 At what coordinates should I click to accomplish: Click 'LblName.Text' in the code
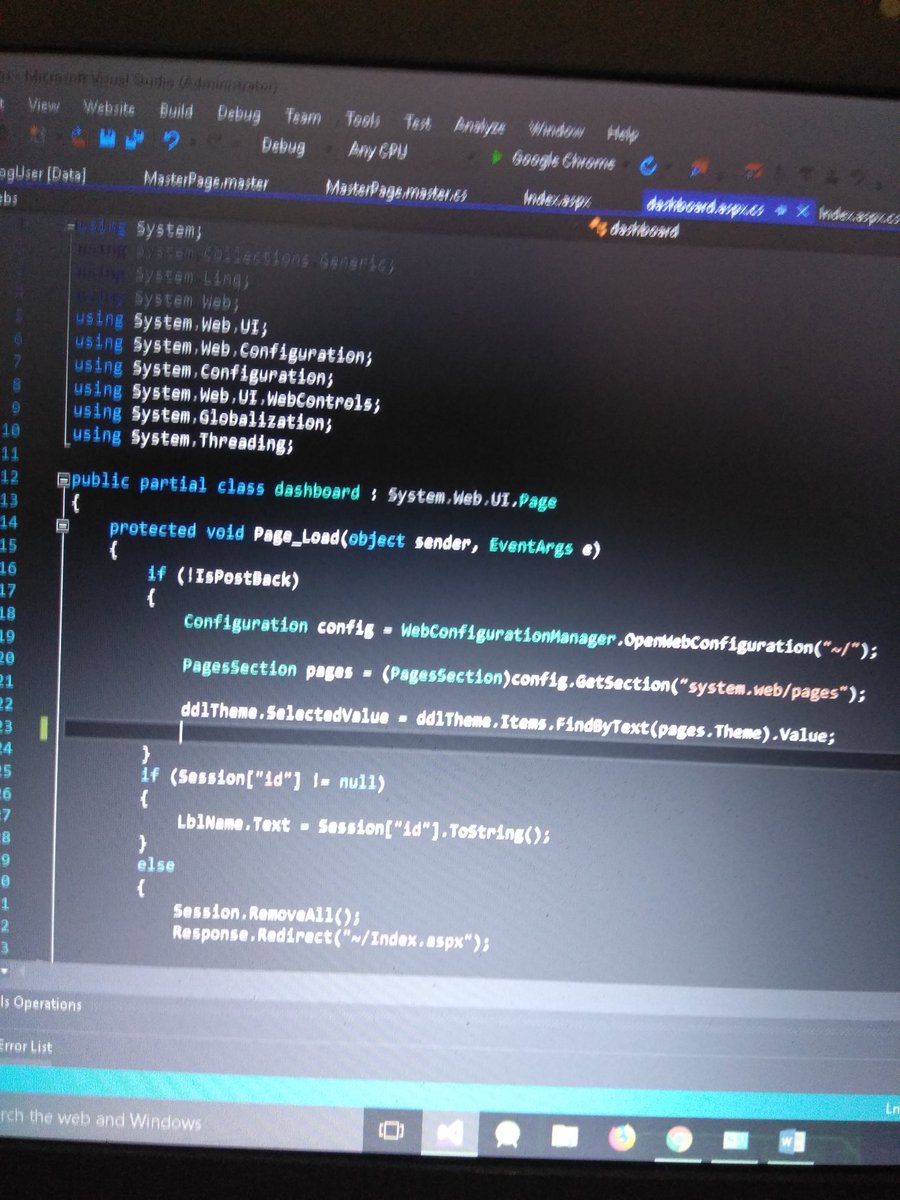click(233, 825)
